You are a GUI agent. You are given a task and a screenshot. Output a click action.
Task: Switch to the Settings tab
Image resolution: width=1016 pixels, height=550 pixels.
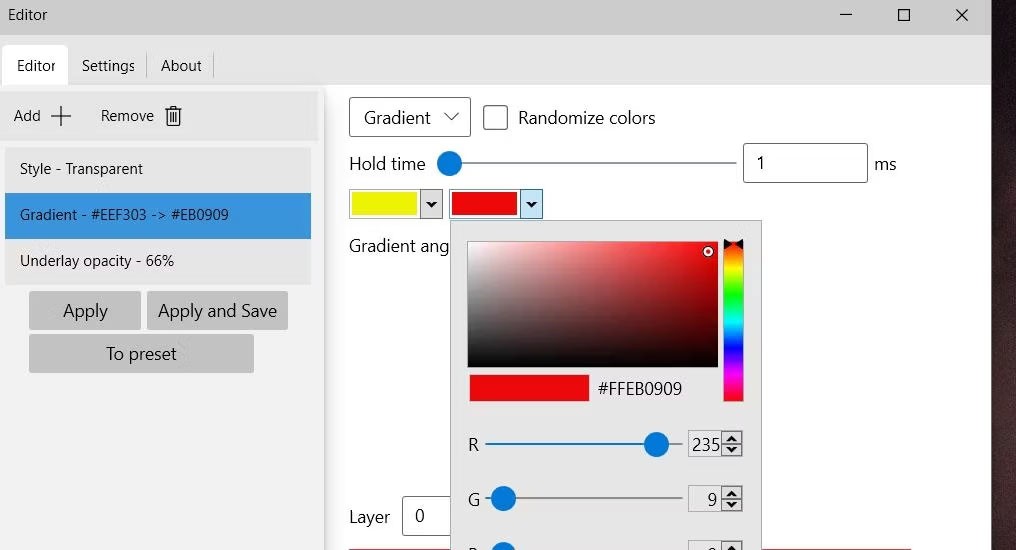(108, 66)
